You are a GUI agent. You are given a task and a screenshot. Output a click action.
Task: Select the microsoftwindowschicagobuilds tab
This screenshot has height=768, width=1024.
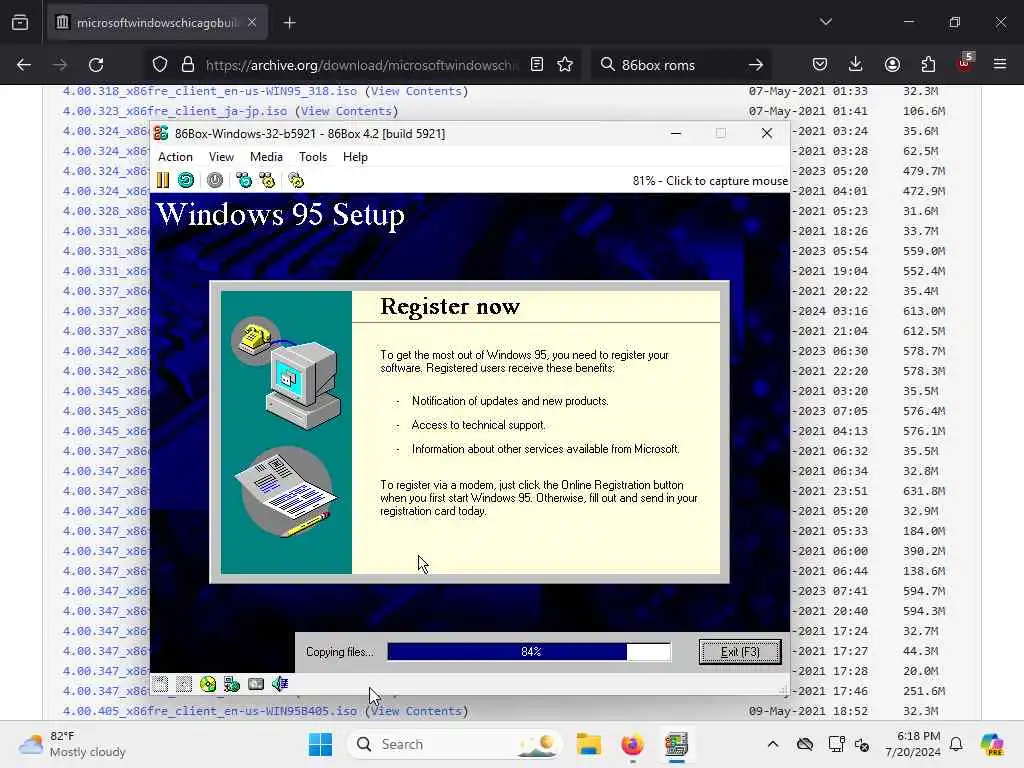click(x=157, y=23)
